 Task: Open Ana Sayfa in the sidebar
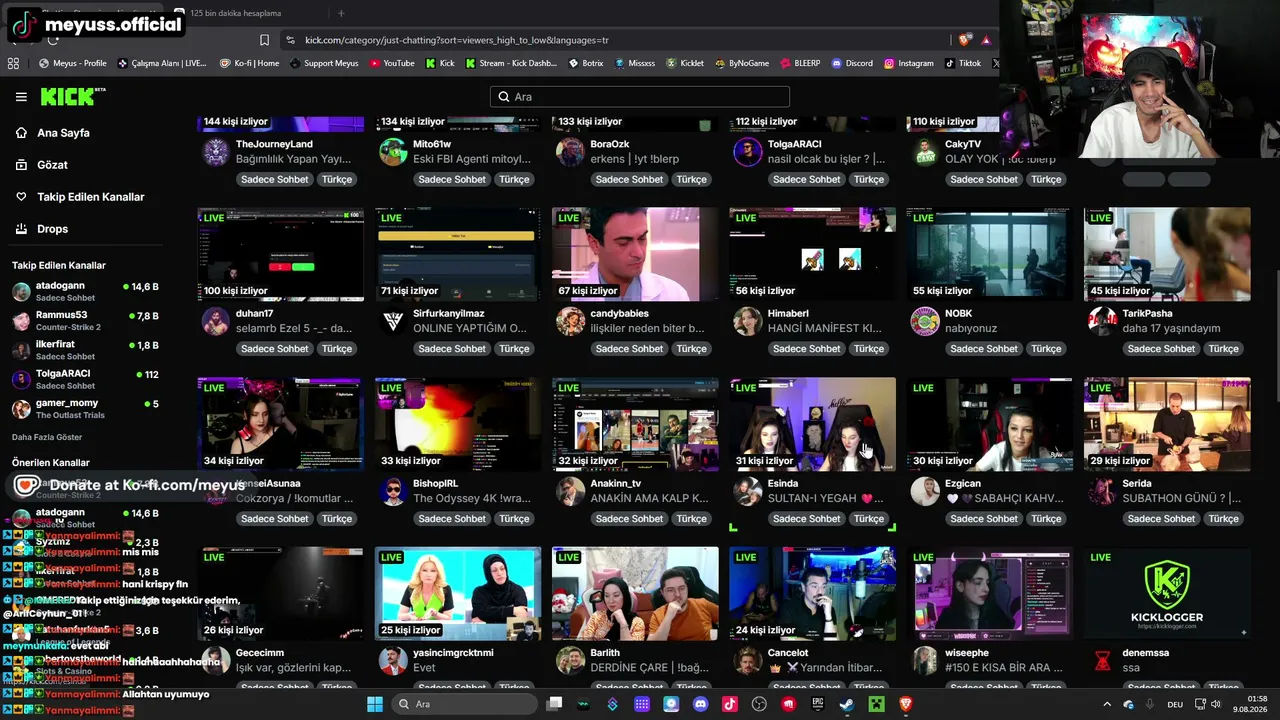[63, 133]
